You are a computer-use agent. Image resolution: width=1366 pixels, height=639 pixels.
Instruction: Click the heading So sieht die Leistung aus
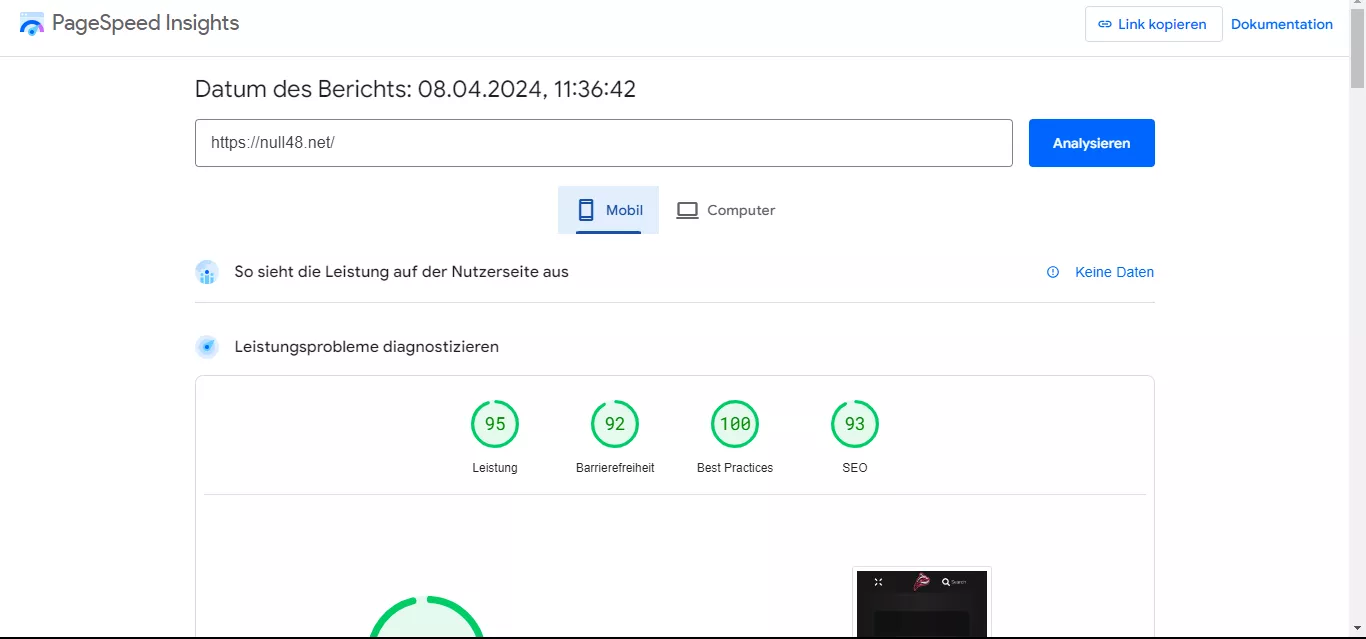click(401, 272)
